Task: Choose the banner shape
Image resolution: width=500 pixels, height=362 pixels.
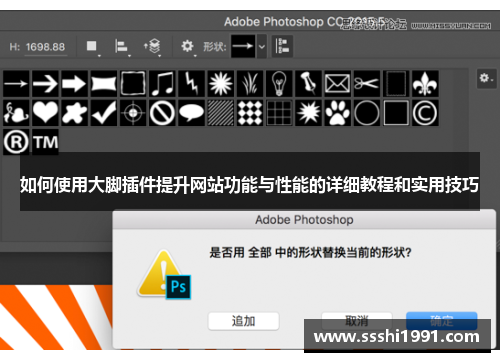Action: [x=104, y=84]
